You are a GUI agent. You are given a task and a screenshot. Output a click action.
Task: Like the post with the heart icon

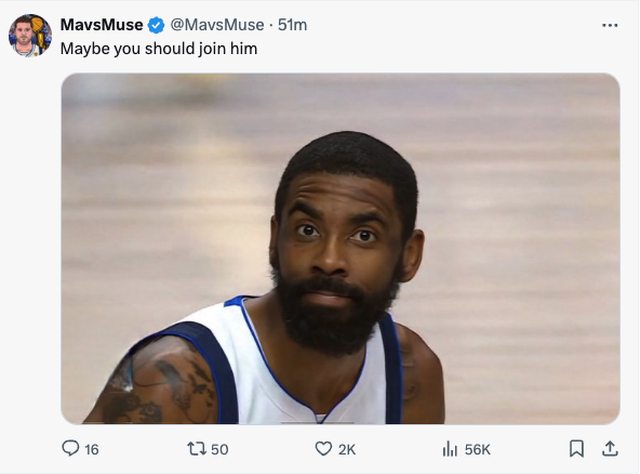pos(323,449)
